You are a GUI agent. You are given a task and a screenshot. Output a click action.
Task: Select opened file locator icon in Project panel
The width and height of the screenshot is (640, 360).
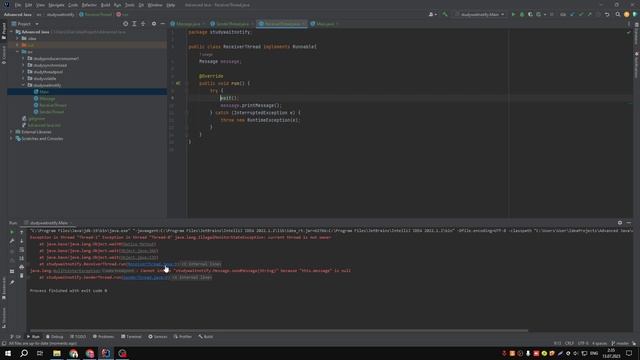coord(125,24)
